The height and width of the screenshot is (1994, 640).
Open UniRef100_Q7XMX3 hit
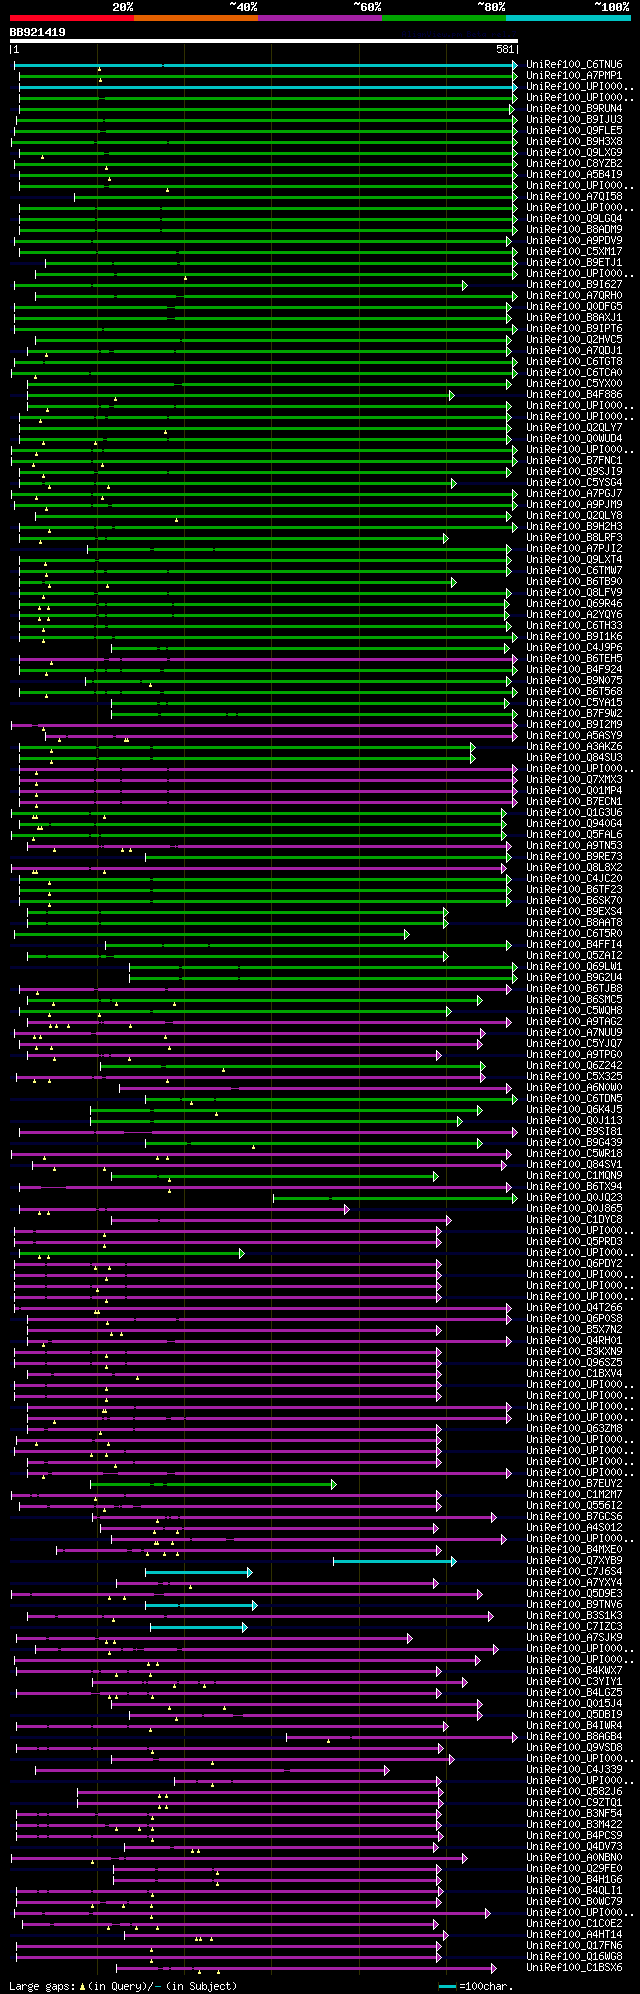(574, 780)
